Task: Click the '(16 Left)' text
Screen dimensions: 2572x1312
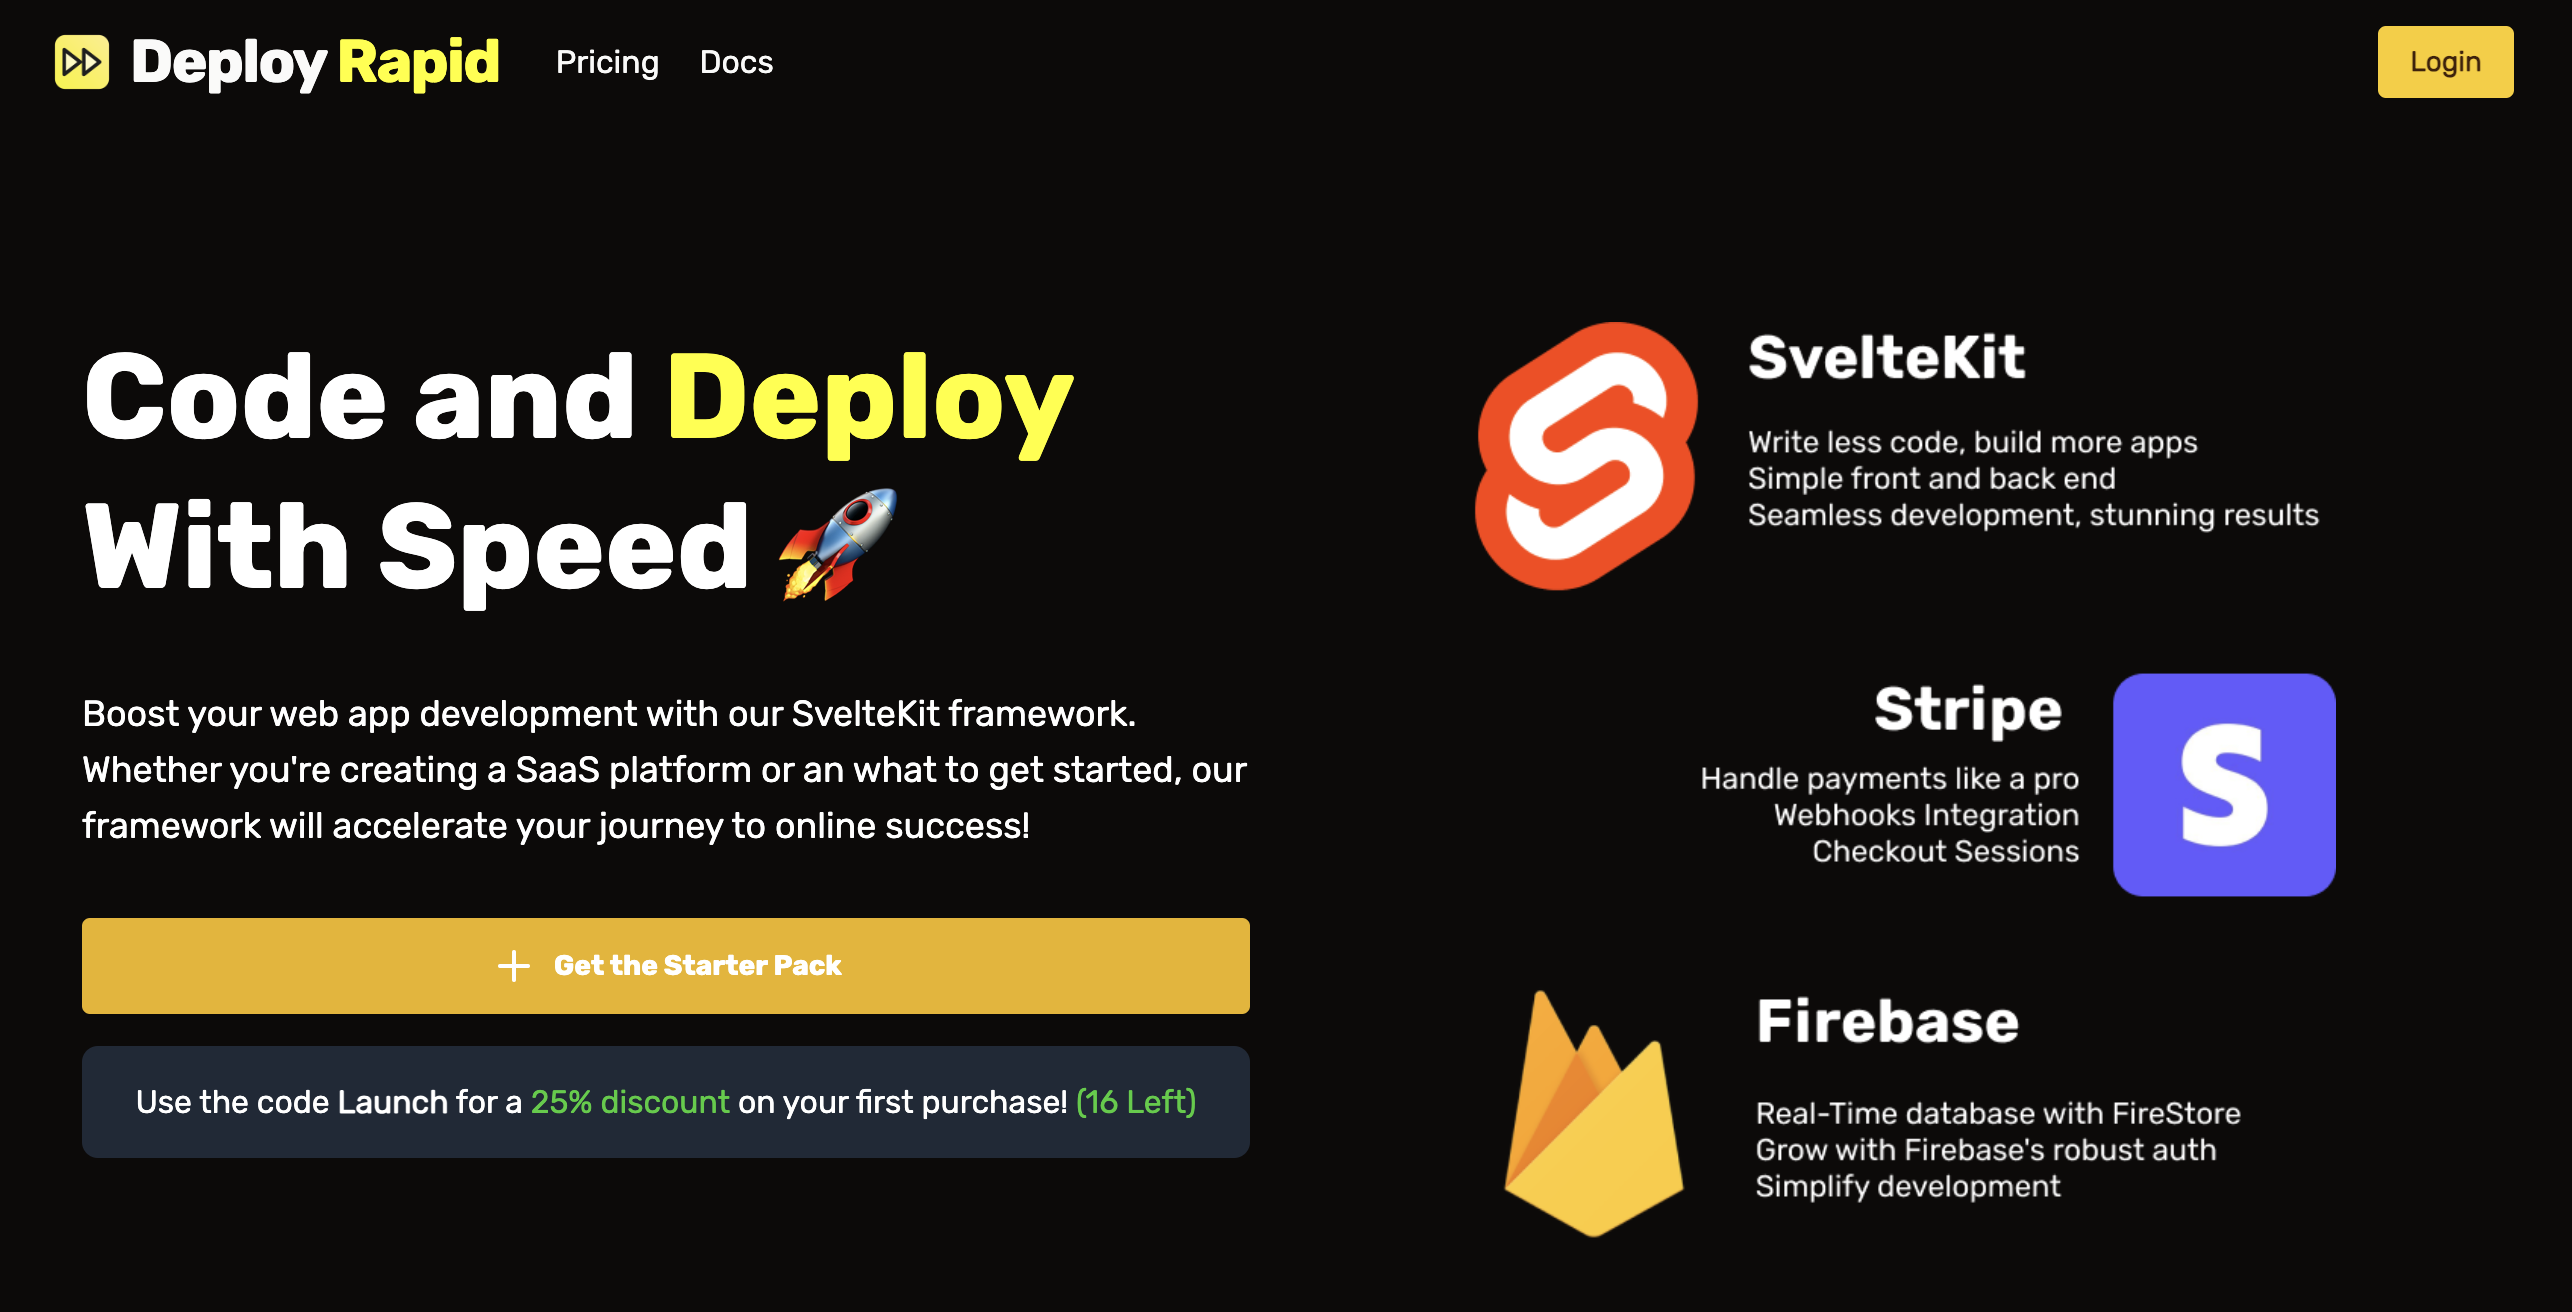Action: pos(1136,1102)
